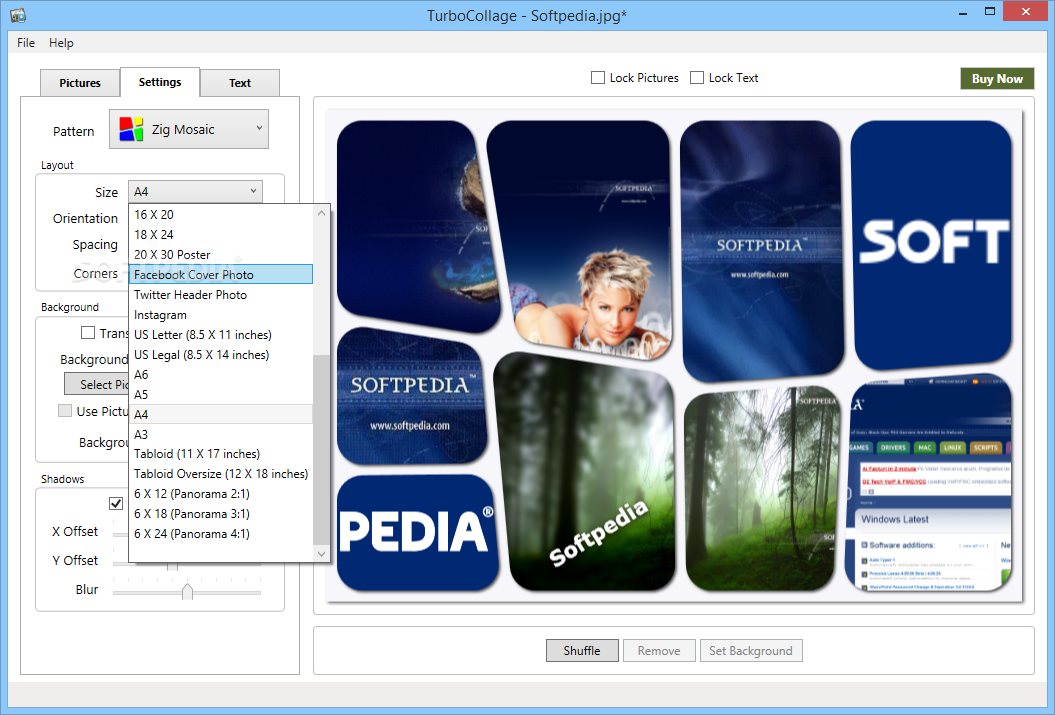Screen dimensions: 1055x715
Task: Click the Select Picture button
Action: pos(96,384)
